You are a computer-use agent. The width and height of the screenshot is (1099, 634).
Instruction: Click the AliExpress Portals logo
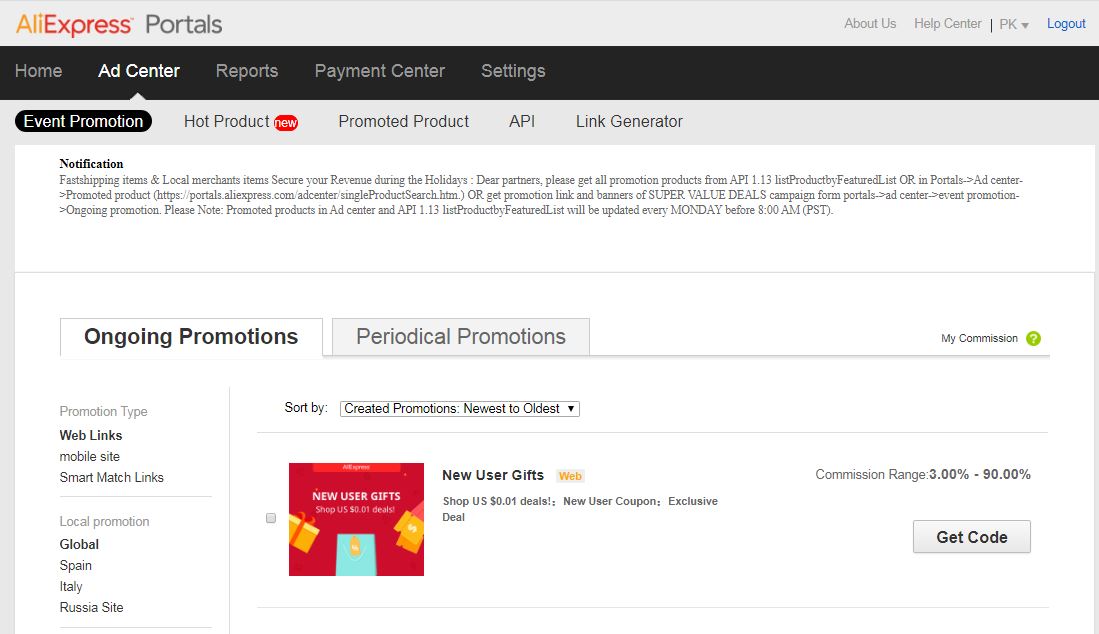pyautogui.click(x=119, y=25)
